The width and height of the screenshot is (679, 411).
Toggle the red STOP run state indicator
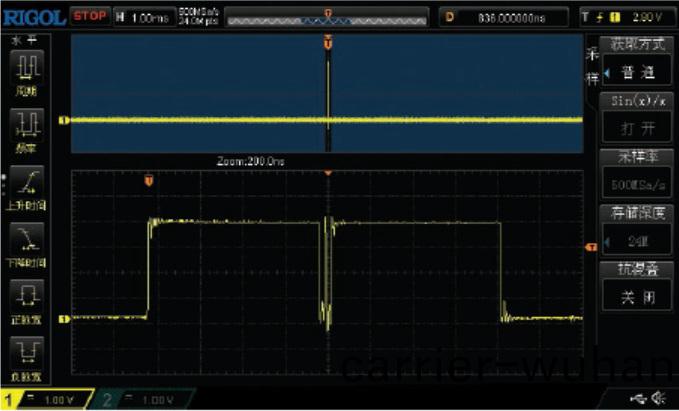90,16
